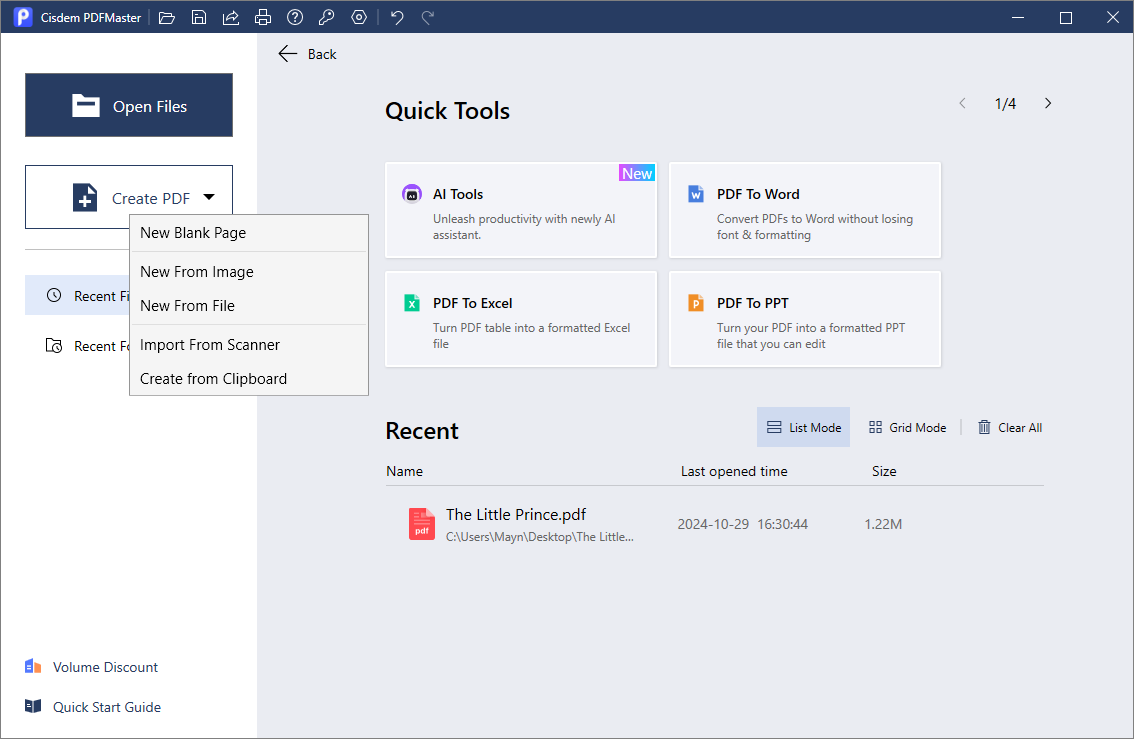
Task: Click the 1.22M file size value
Action: 883,524
